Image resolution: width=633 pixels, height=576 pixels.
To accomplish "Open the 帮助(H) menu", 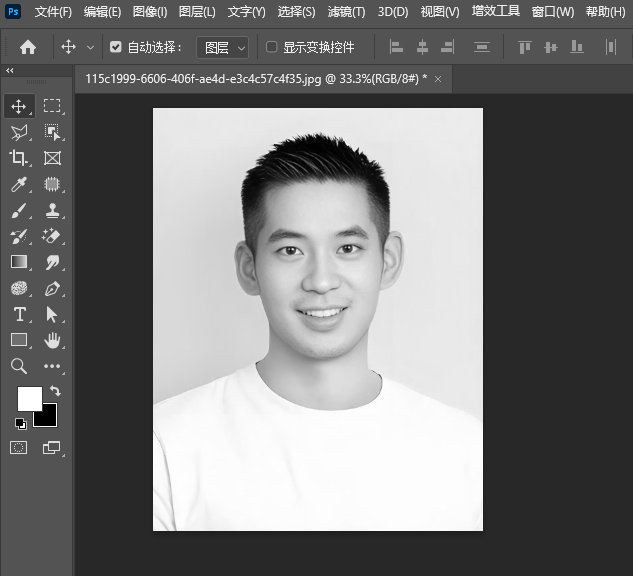I will pos(606,12).
